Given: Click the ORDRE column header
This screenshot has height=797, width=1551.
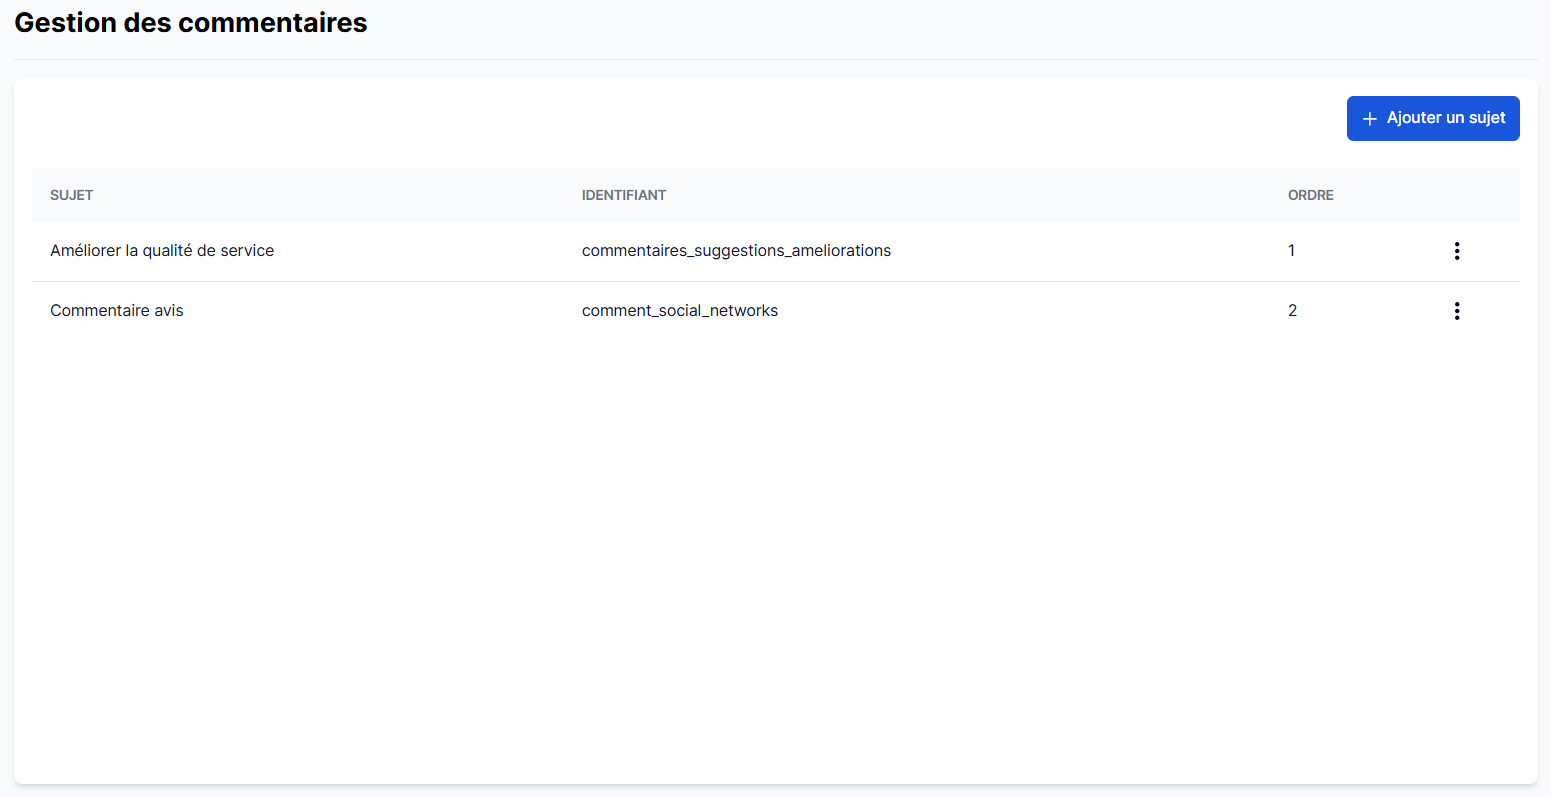Looking at the screenshot, I should click(x=1310, y=195).
